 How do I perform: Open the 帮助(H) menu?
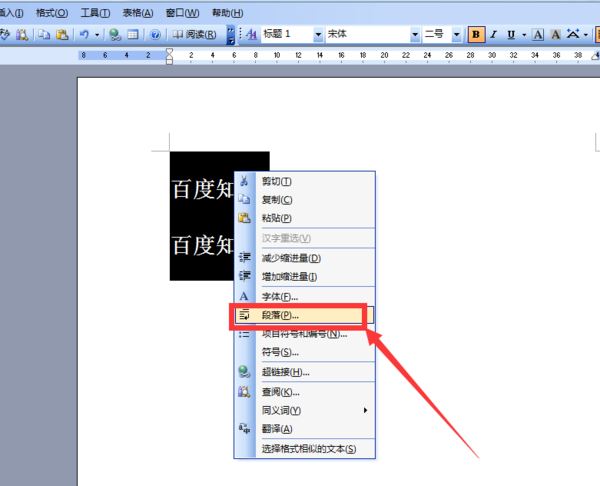point(227,13)
